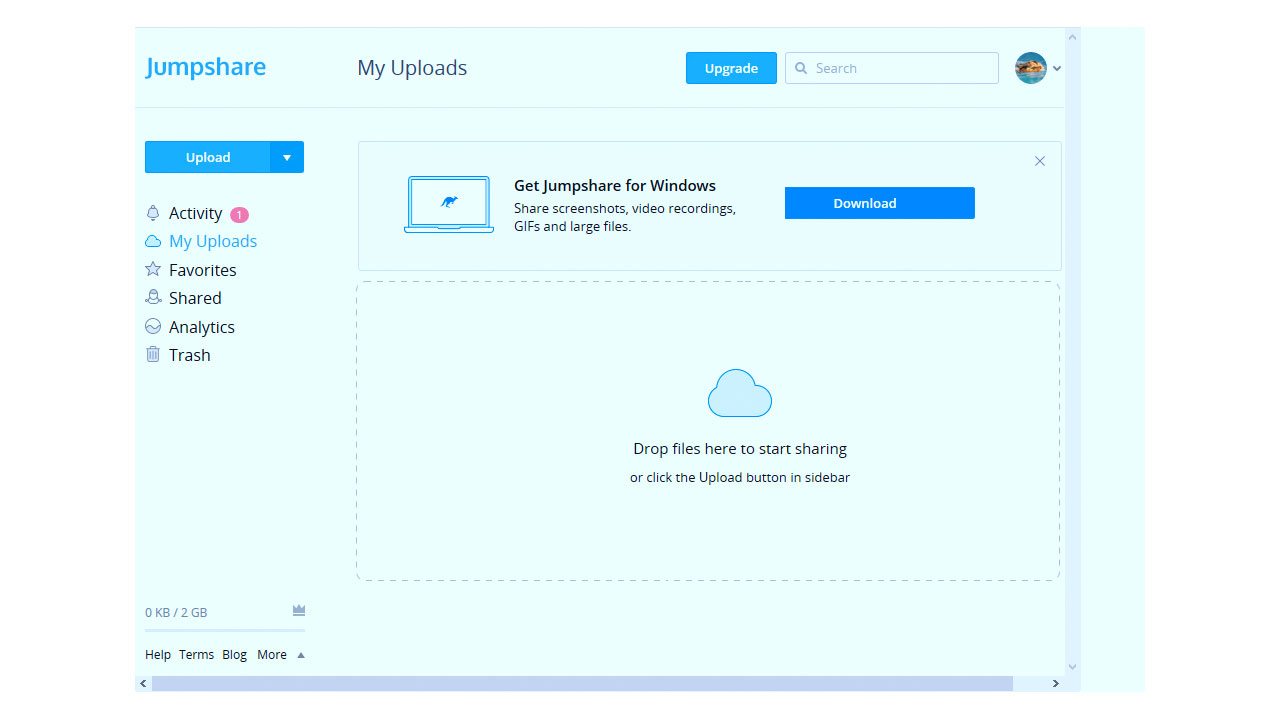This screenshot has height=720, width=1280.
Task: Open the Favorites section
Action: click(x=202, y=270)
